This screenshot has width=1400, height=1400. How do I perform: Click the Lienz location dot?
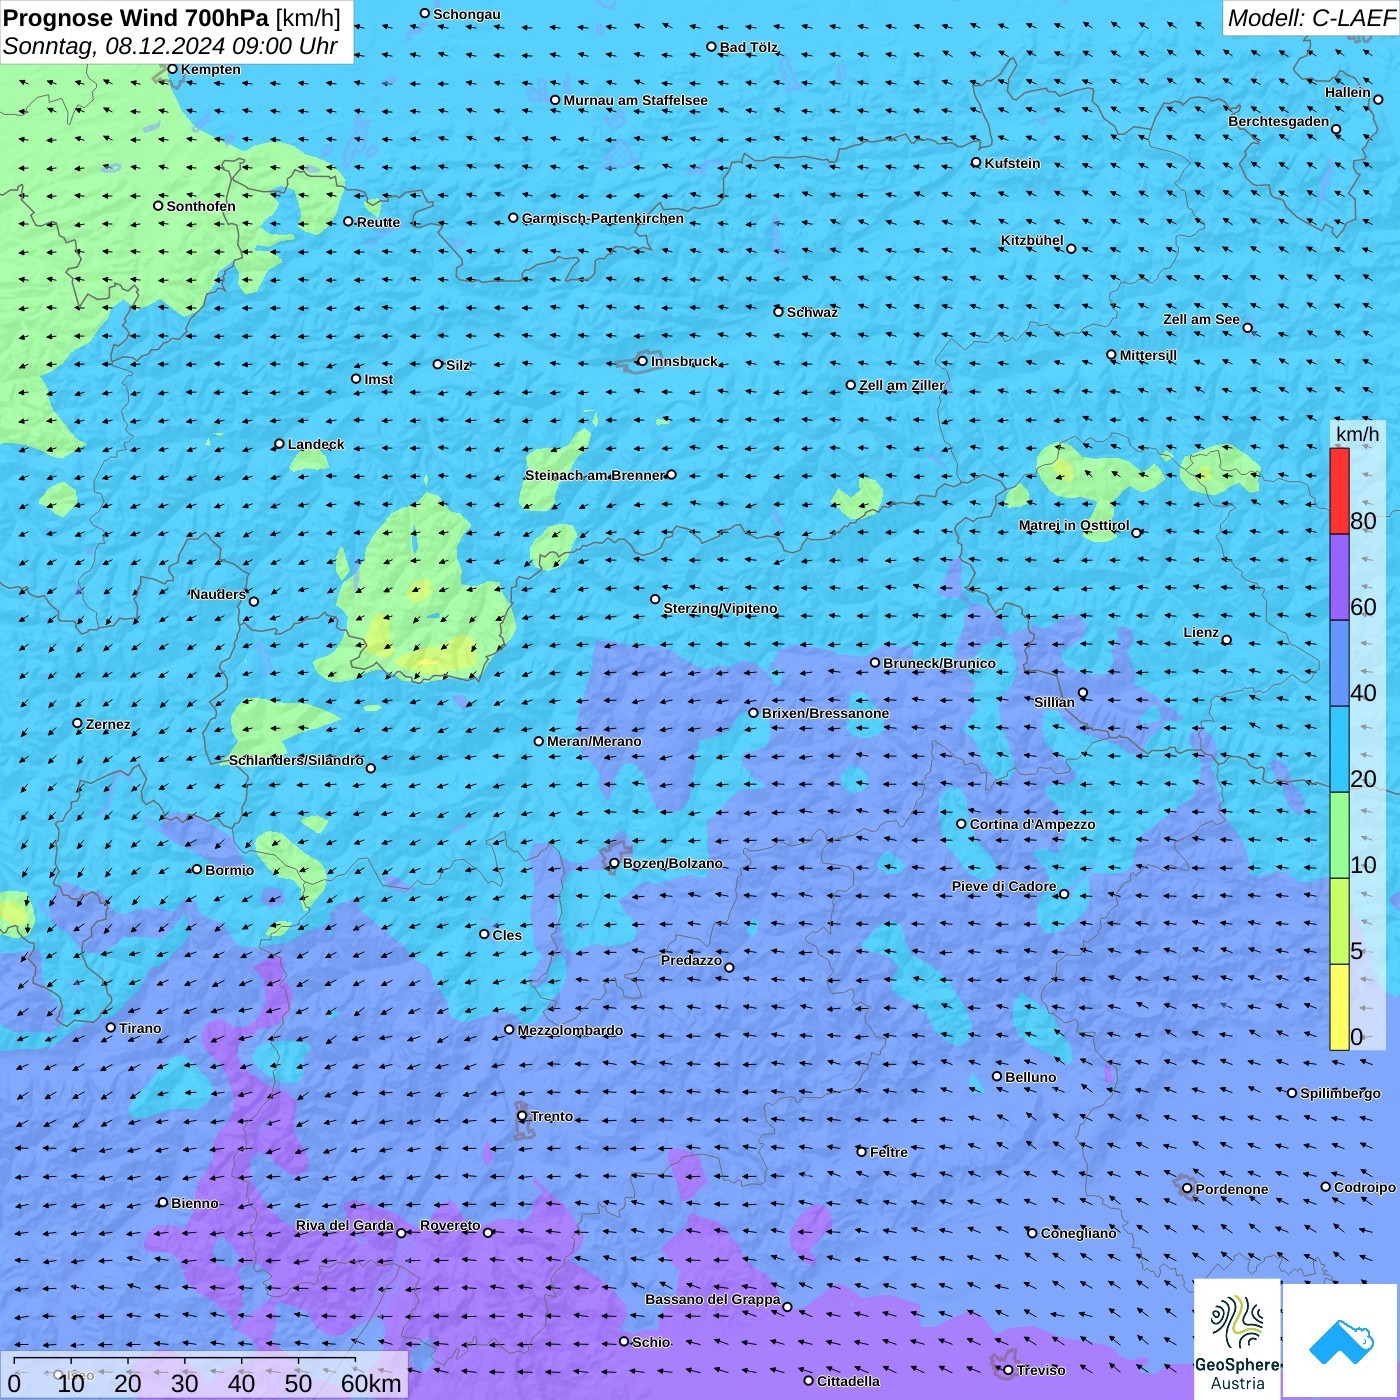[1227, 640]
